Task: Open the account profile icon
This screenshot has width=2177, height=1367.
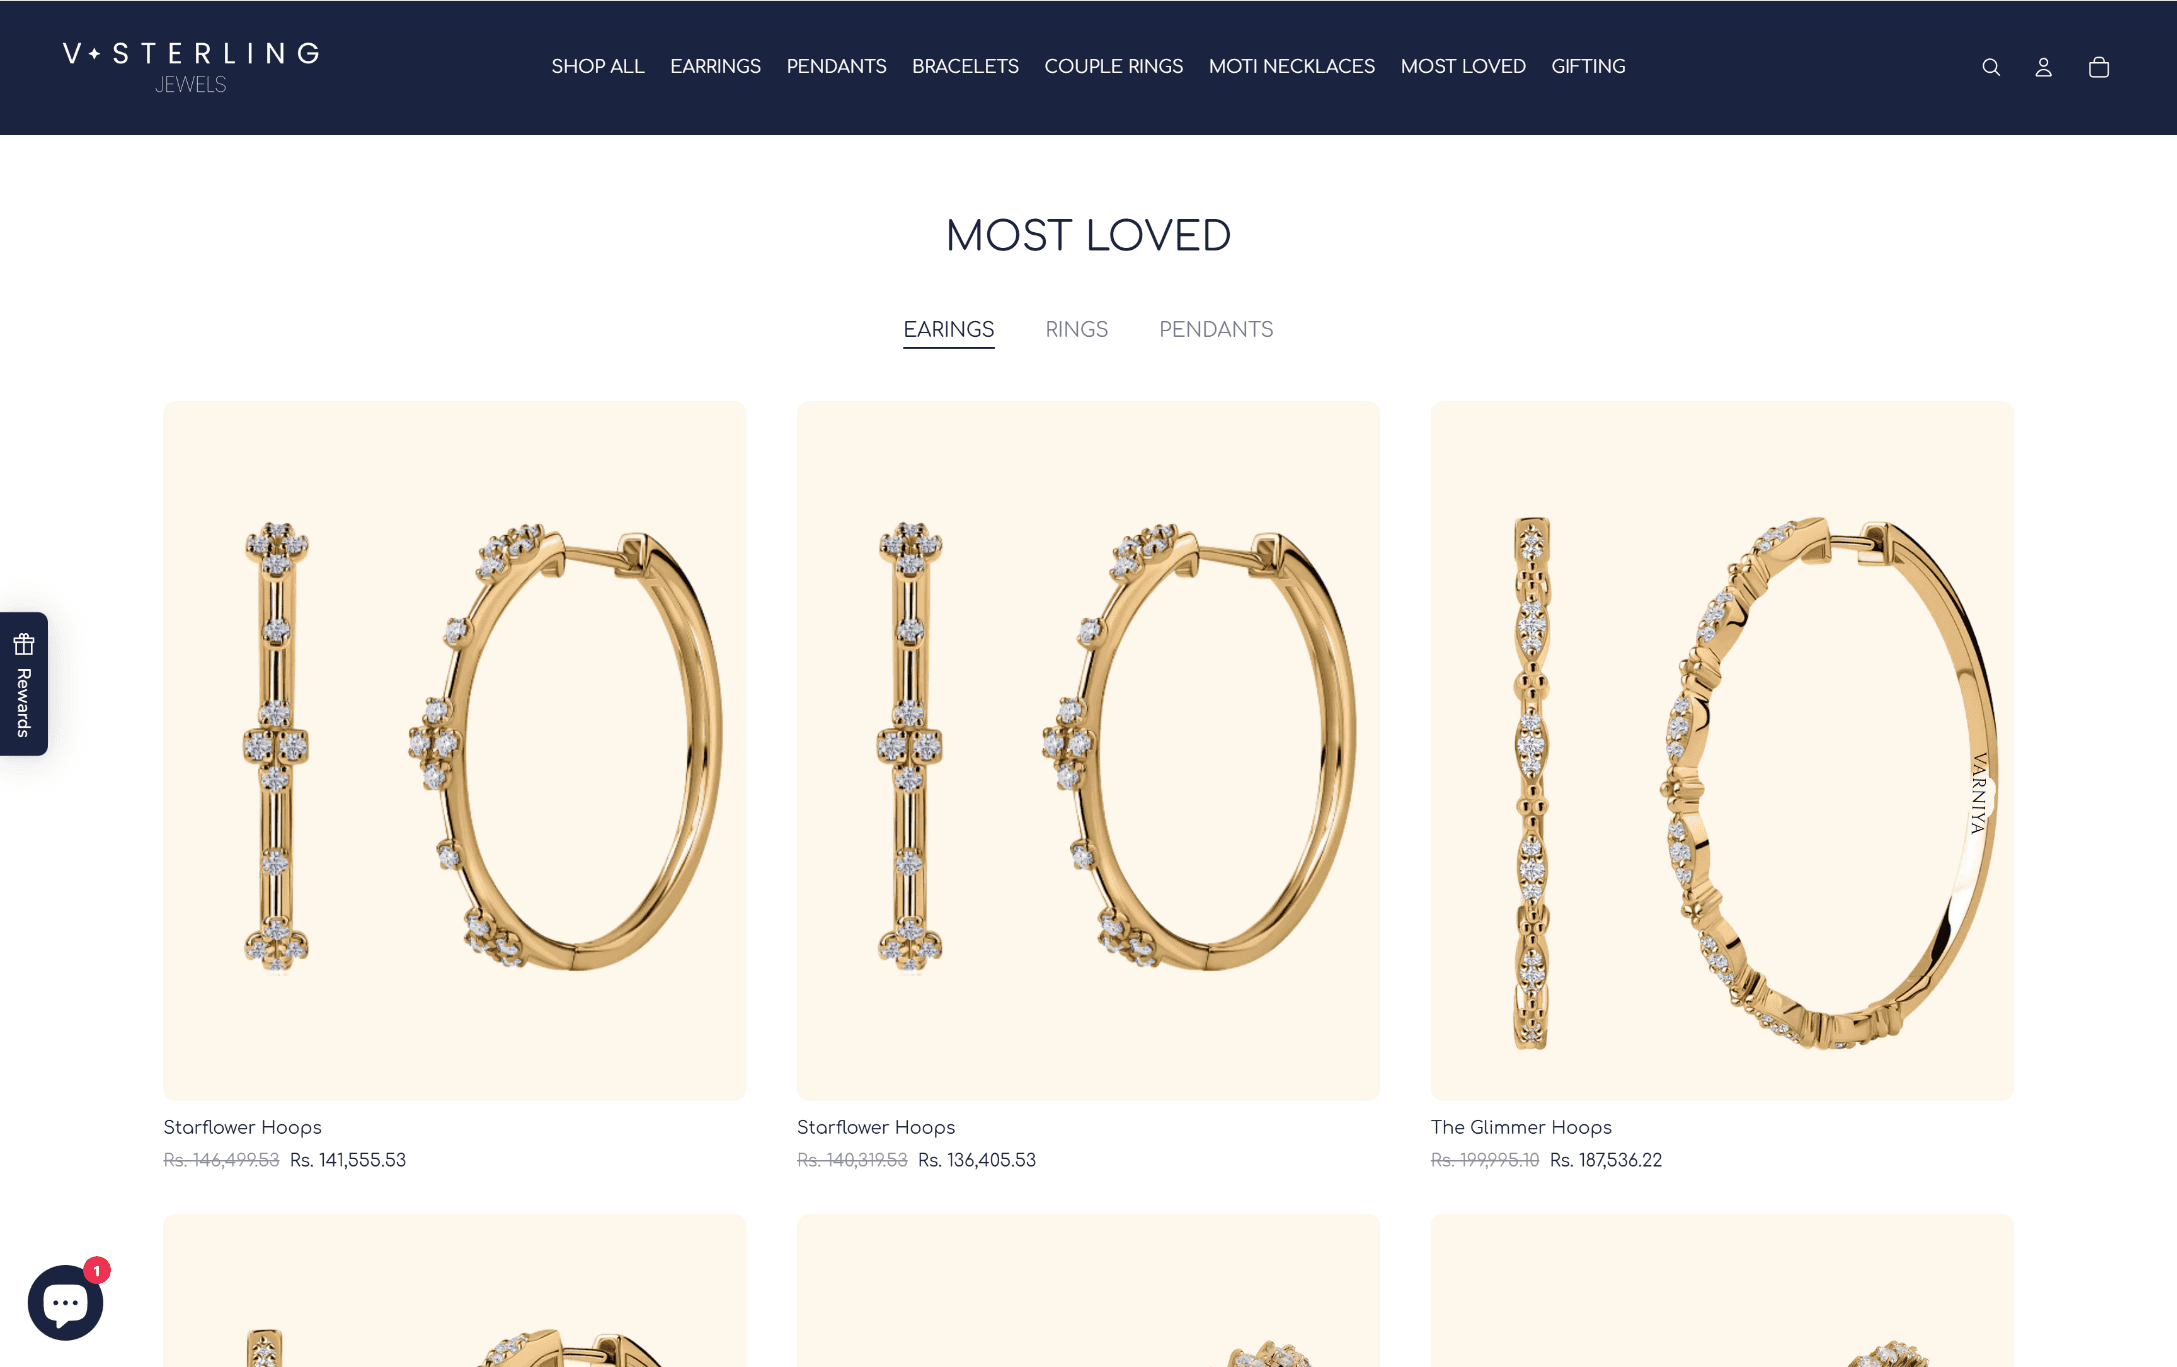Action: 2043,67
